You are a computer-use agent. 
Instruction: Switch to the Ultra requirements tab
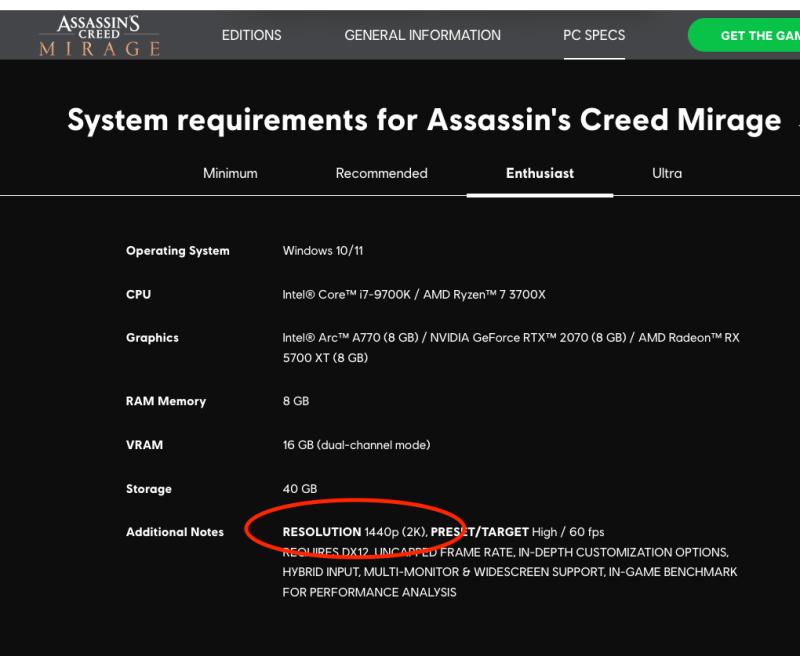tap(667, 173)
